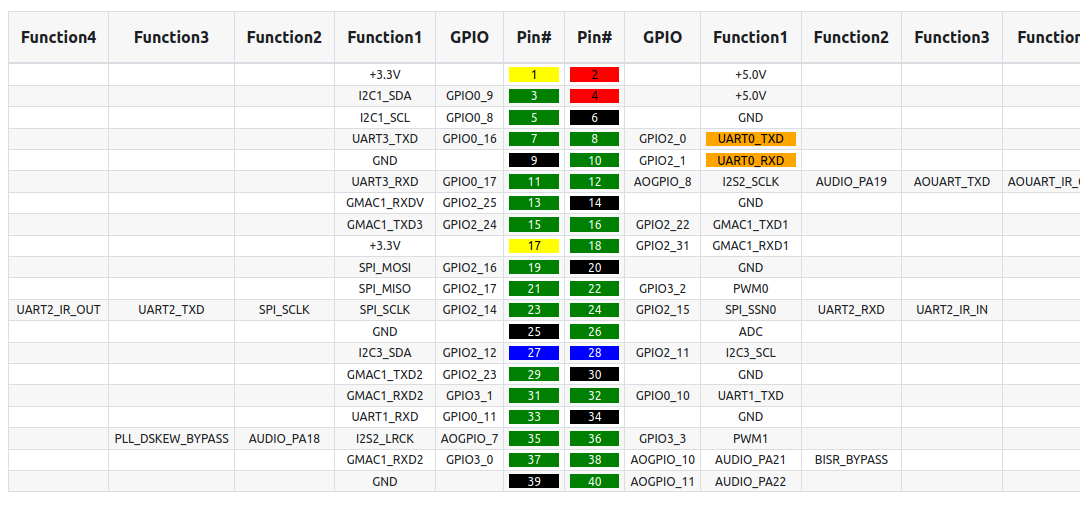Select the BISR_BYPASS cell

pos(851,460)
